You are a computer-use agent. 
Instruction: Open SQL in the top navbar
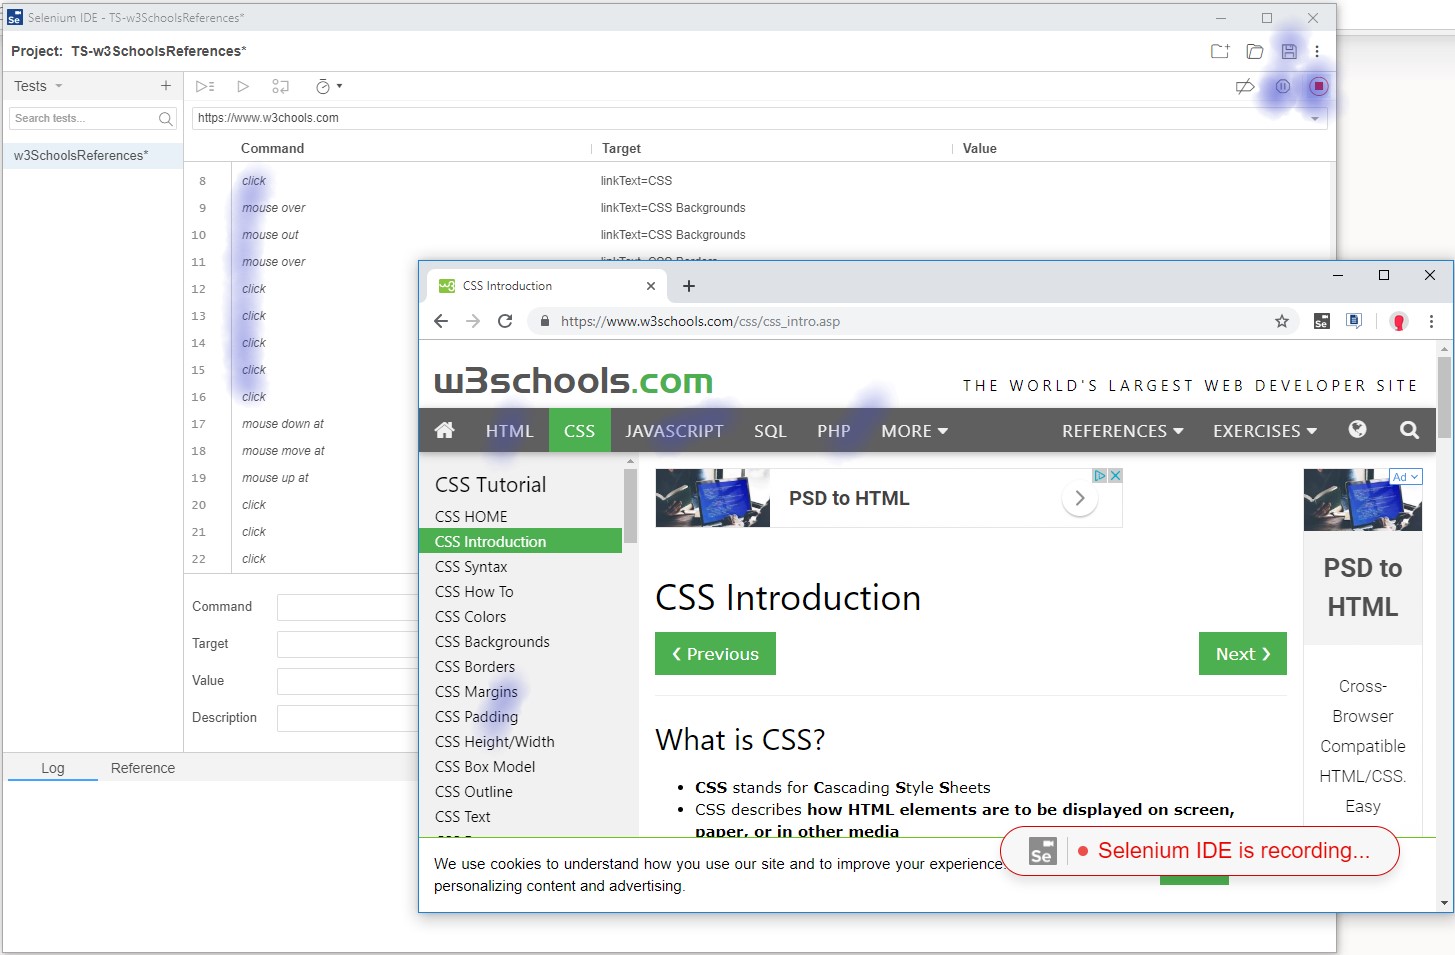(770, 431)
